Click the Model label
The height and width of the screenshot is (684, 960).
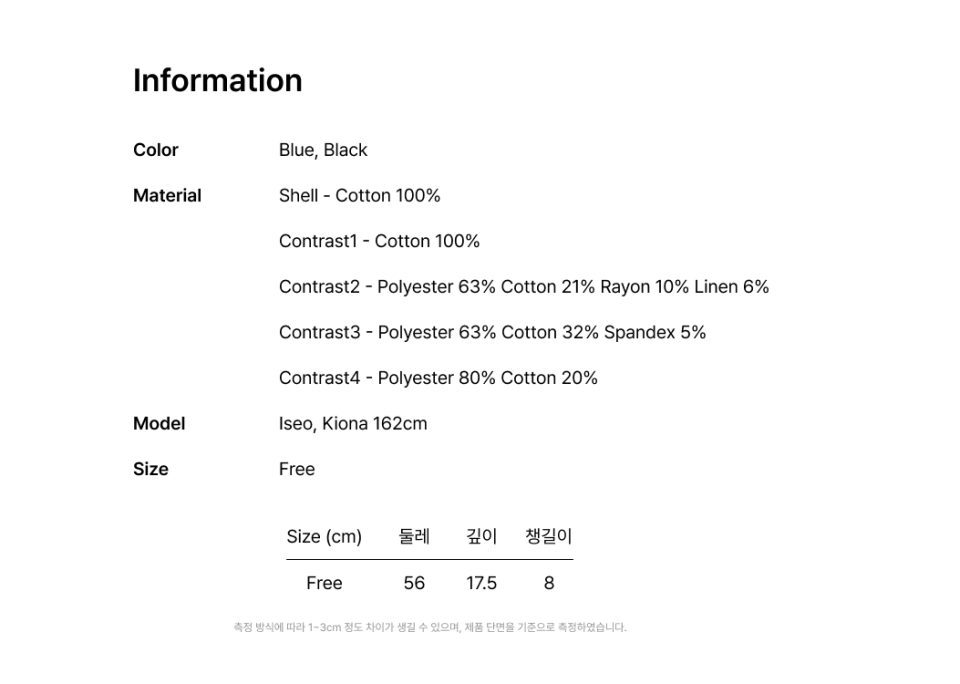click(x=159, y=424)
